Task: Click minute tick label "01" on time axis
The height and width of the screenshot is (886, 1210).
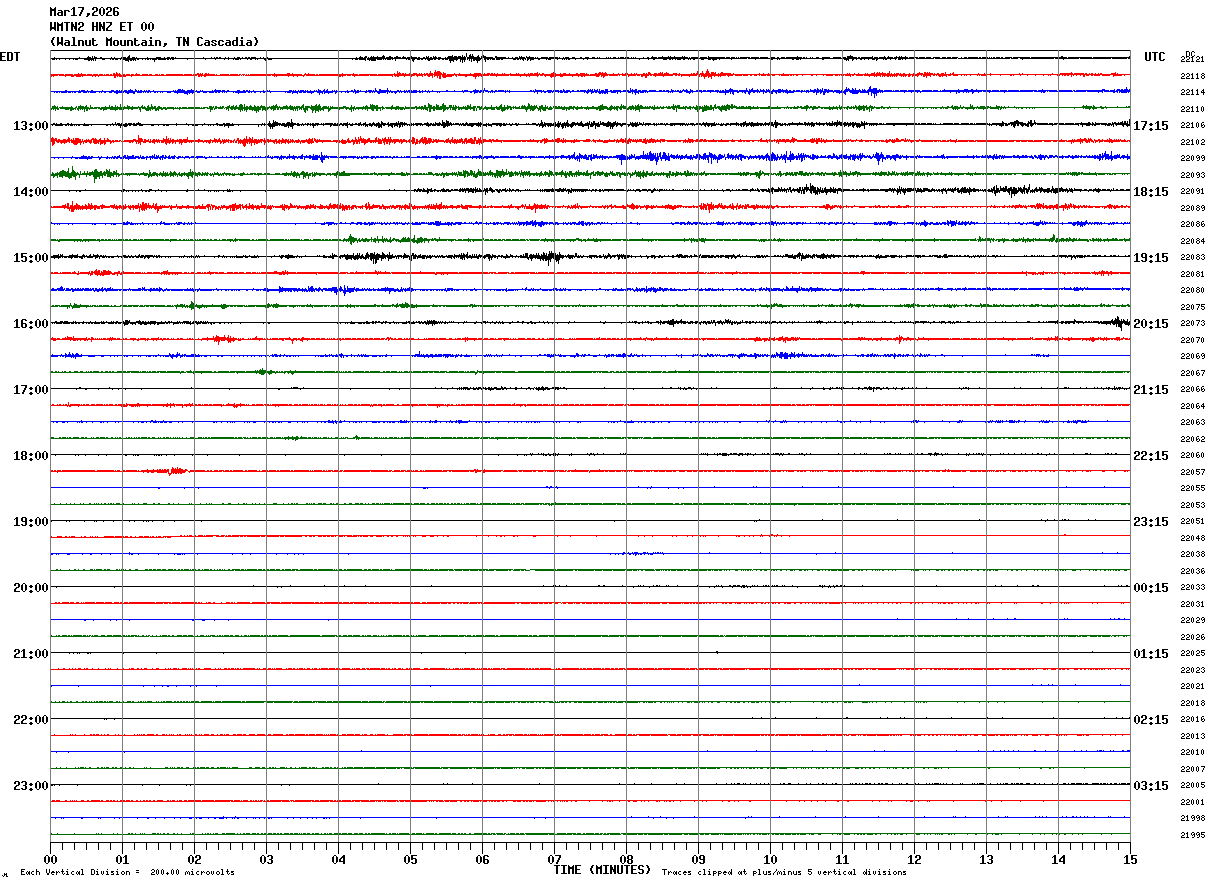Action: pos(122,860)
